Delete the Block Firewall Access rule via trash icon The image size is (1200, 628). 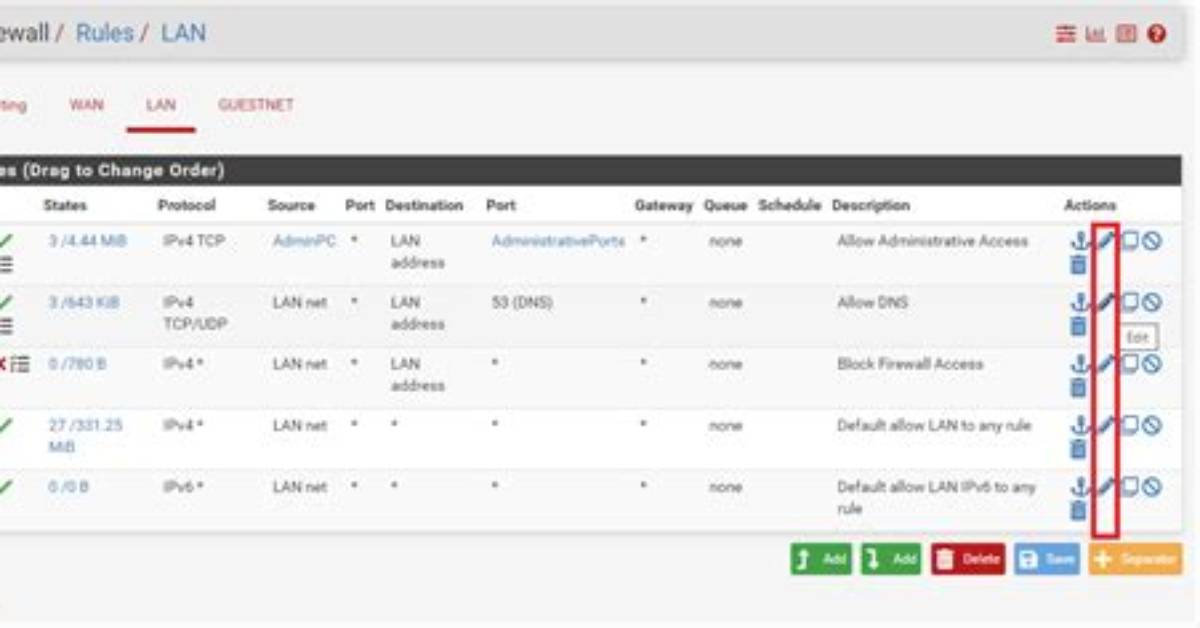pyautogui.click(x=1078, y=388)
